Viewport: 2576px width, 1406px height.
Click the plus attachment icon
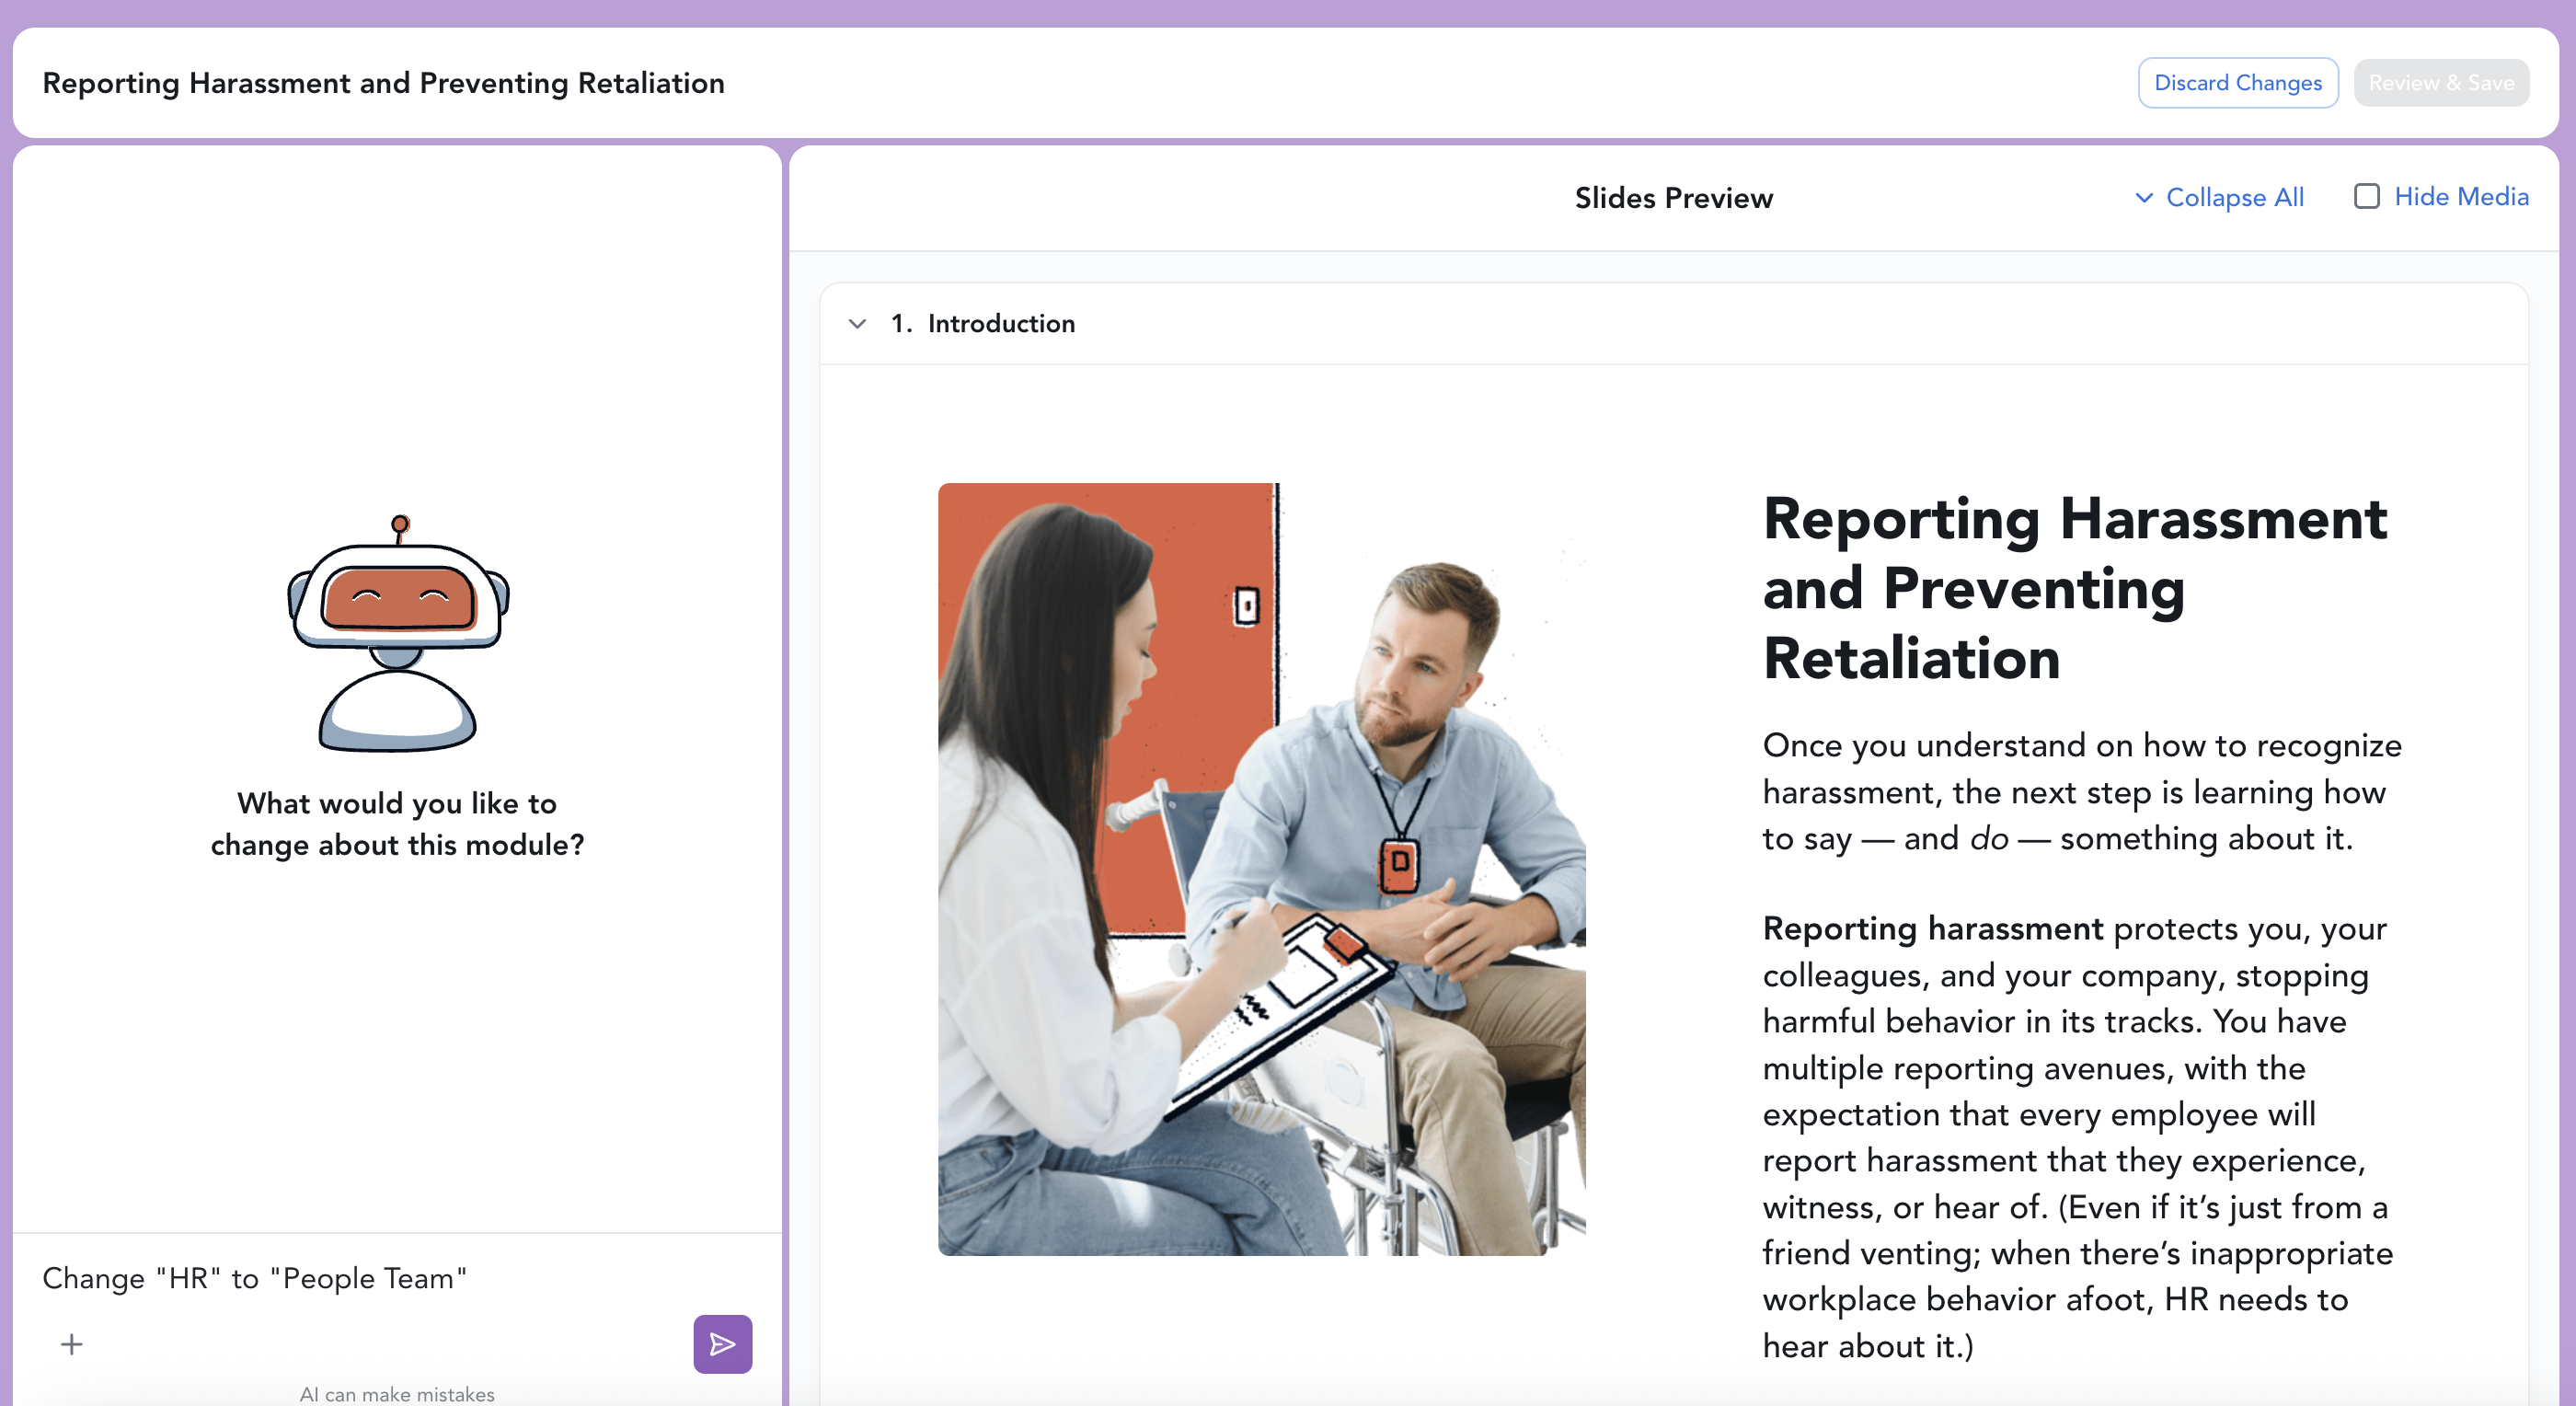pyautogui.click(x=71, y=1344)
